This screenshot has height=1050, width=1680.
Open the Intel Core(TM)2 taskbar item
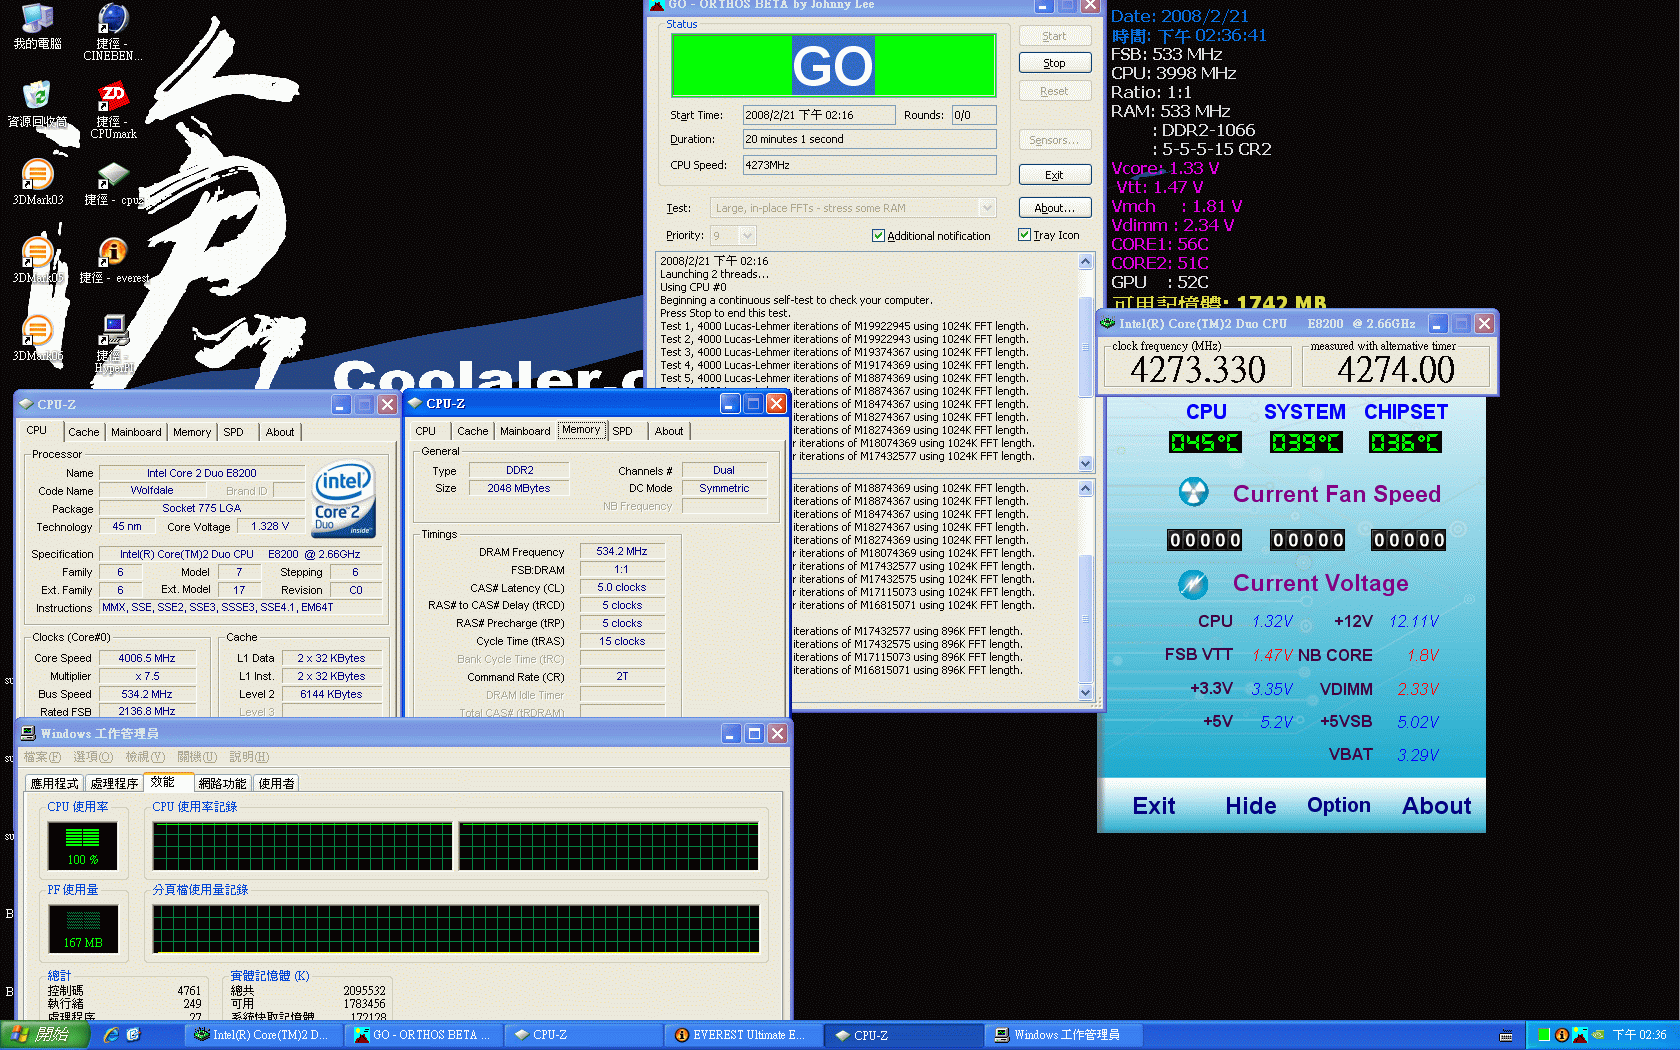point(263,1035)
